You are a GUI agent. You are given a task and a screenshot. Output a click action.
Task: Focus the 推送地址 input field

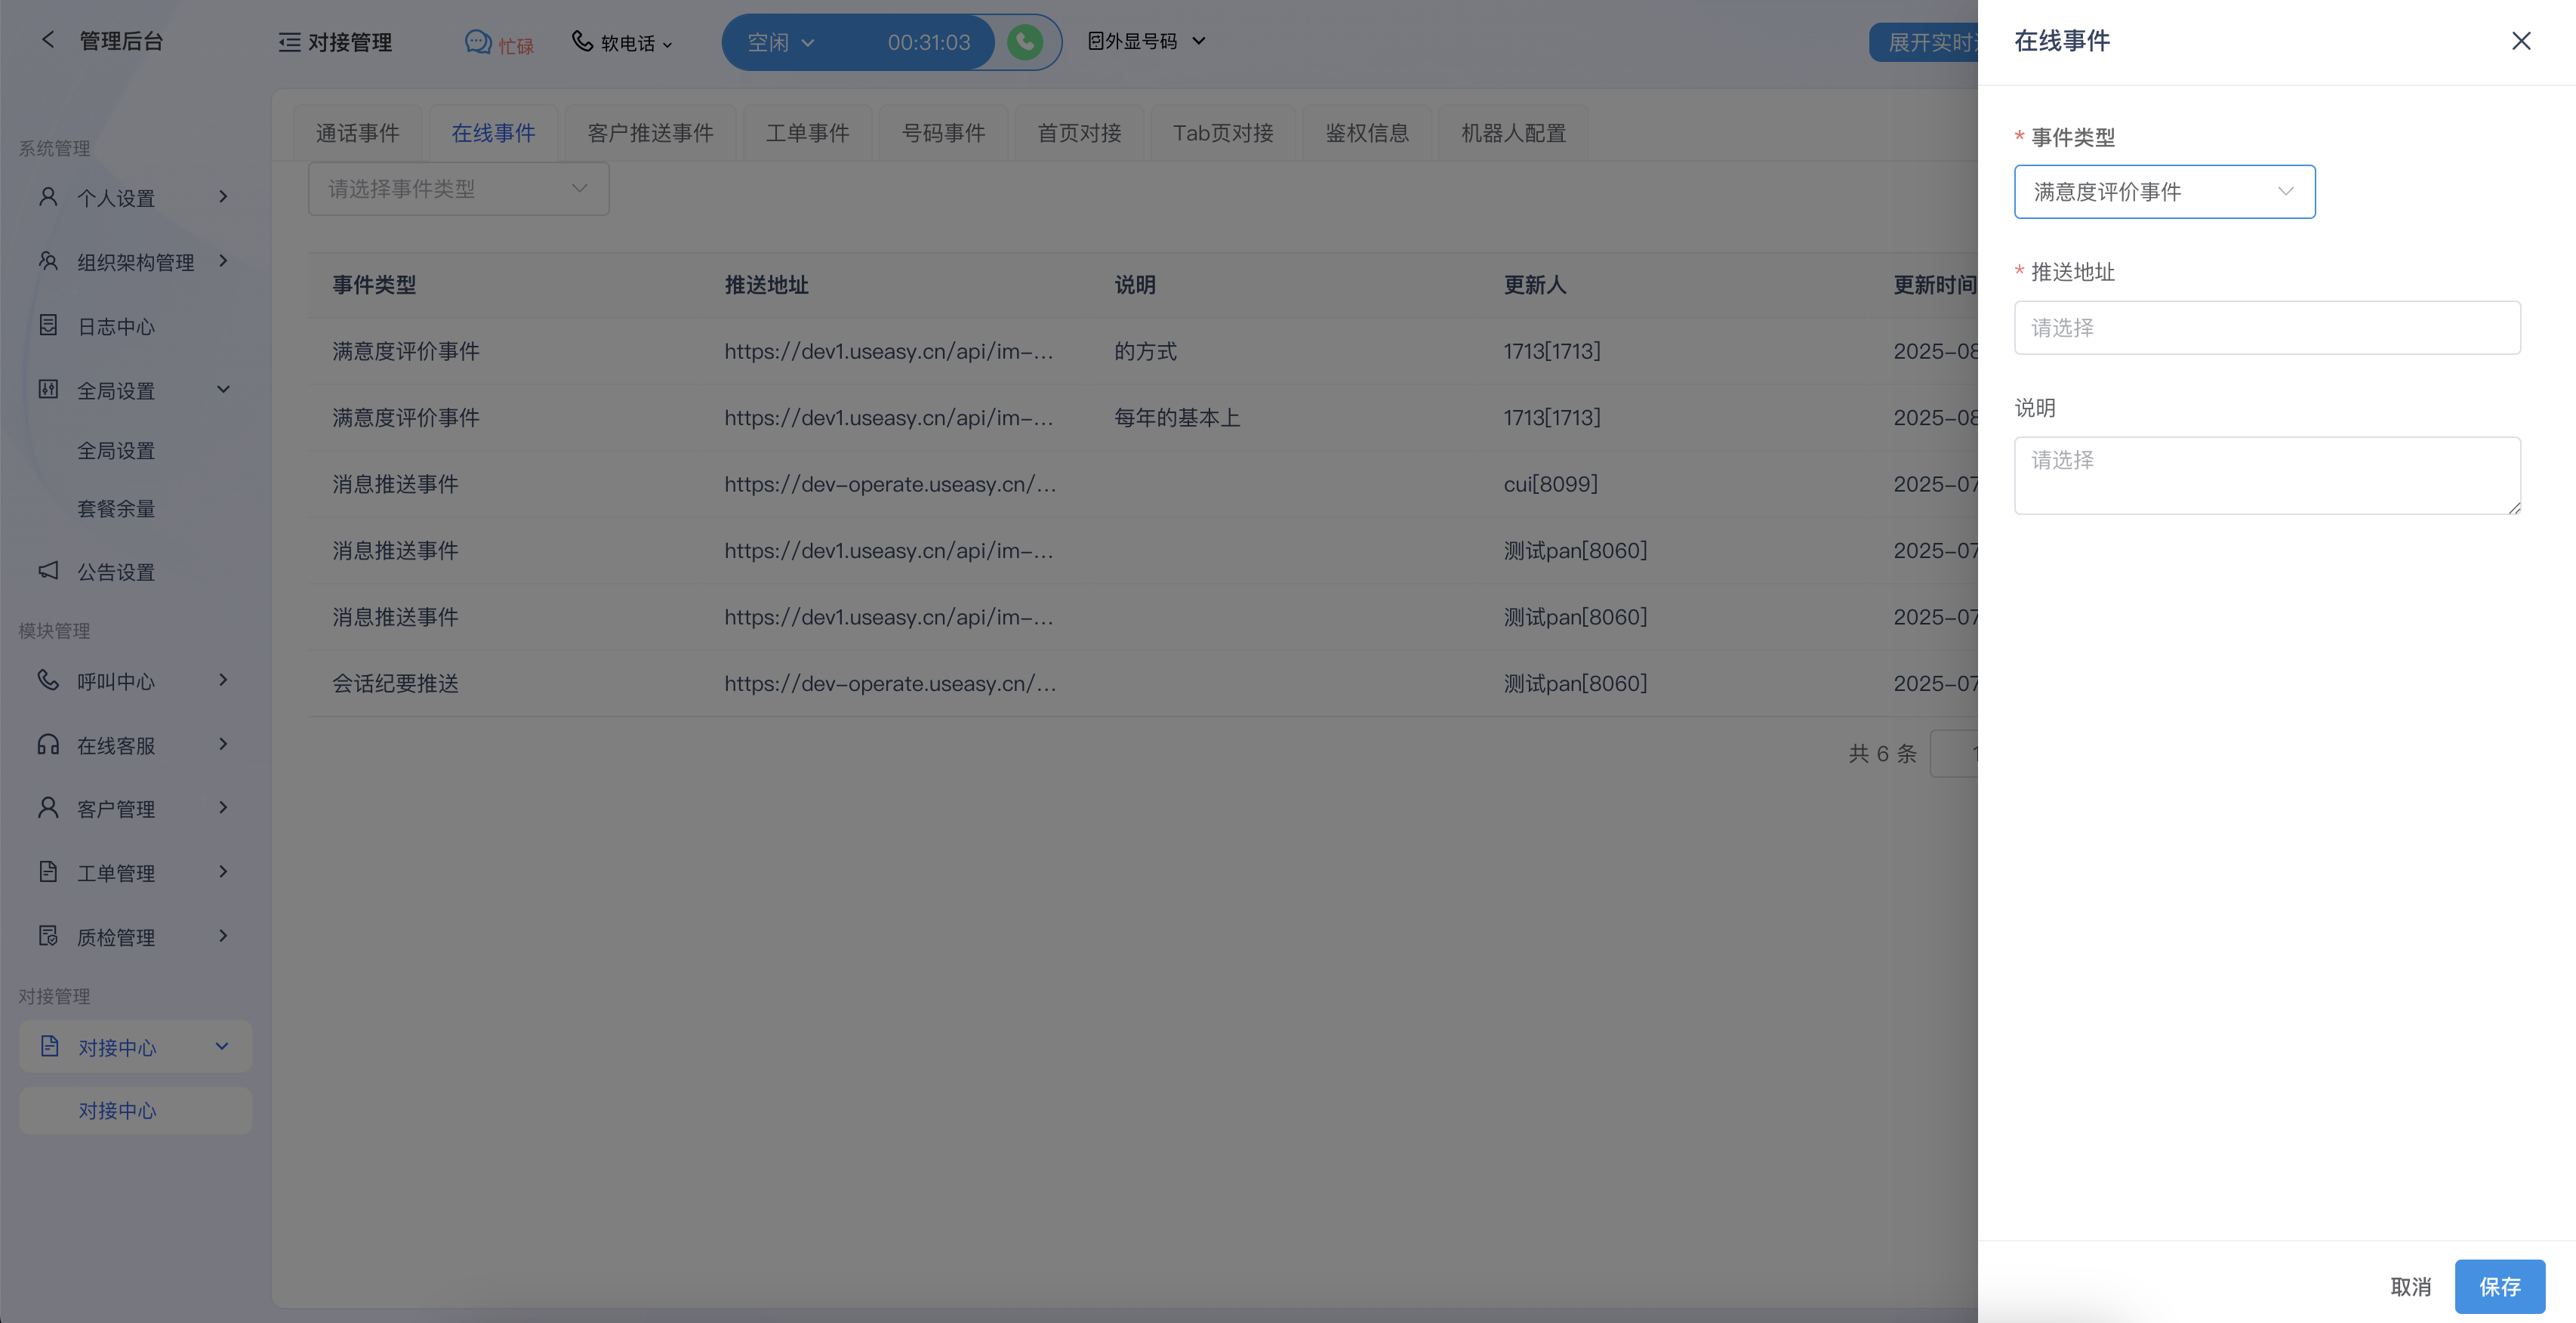click(x=2267, y=327)
